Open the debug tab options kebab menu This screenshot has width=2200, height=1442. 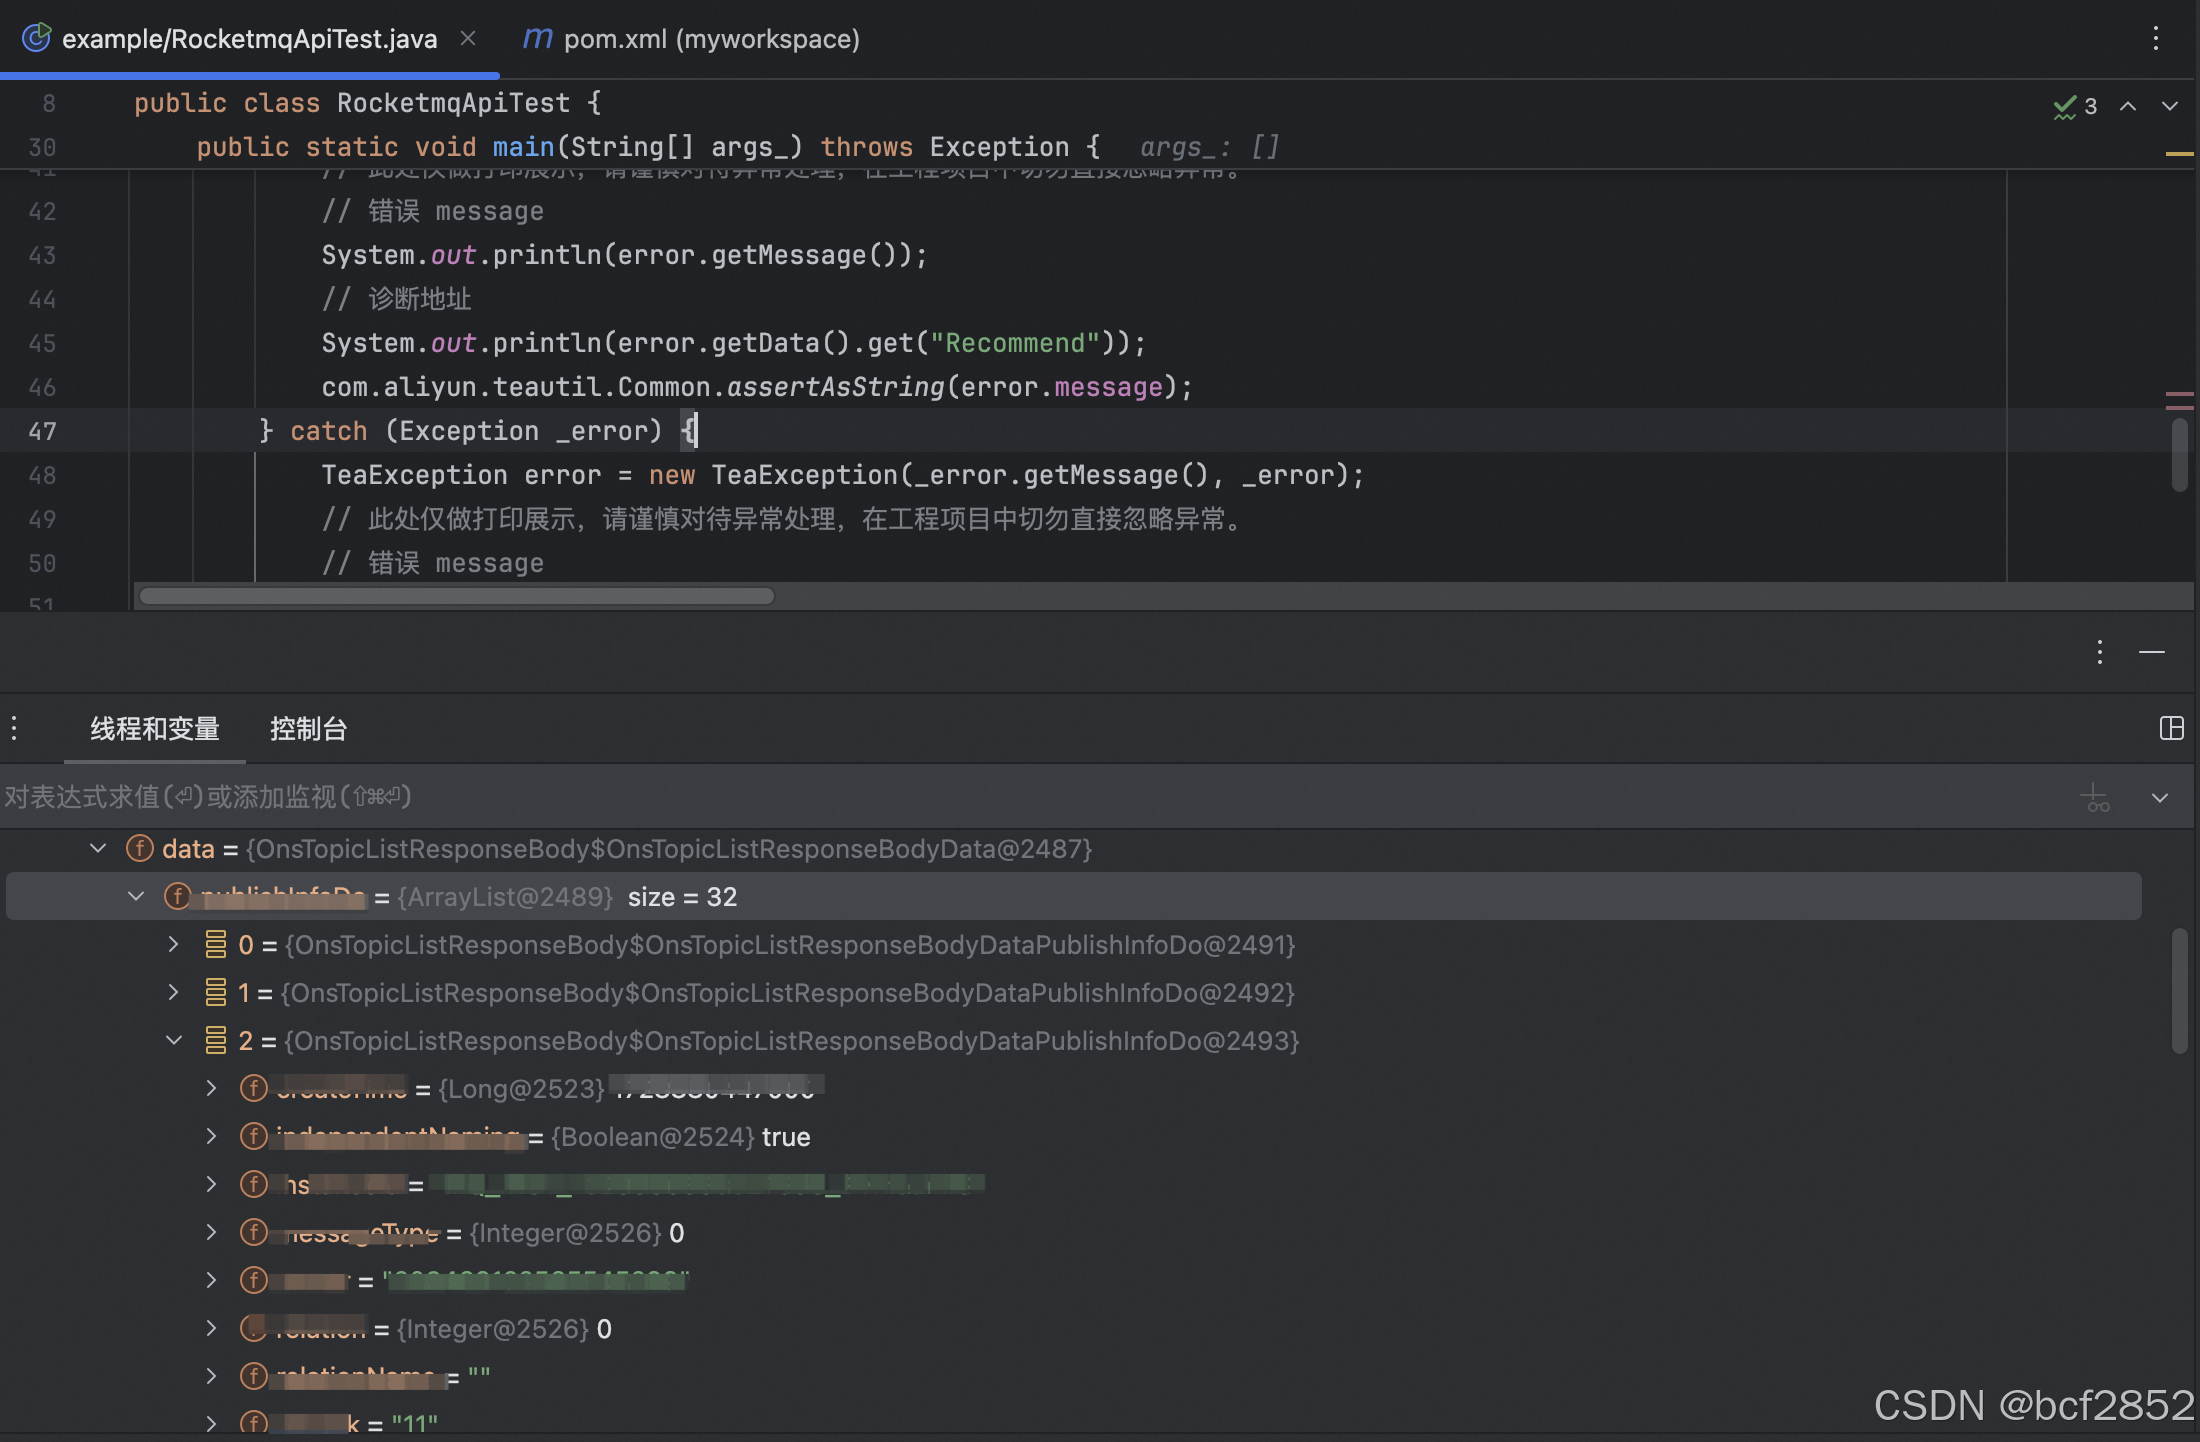click(x=14, y=727)
